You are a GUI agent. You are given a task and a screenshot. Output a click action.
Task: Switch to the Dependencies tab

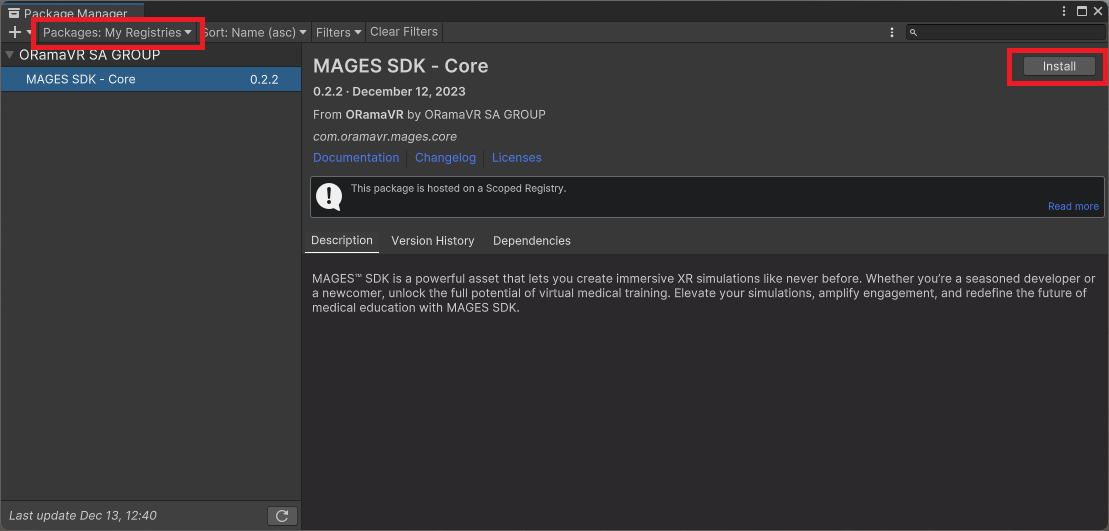point(532,241)
